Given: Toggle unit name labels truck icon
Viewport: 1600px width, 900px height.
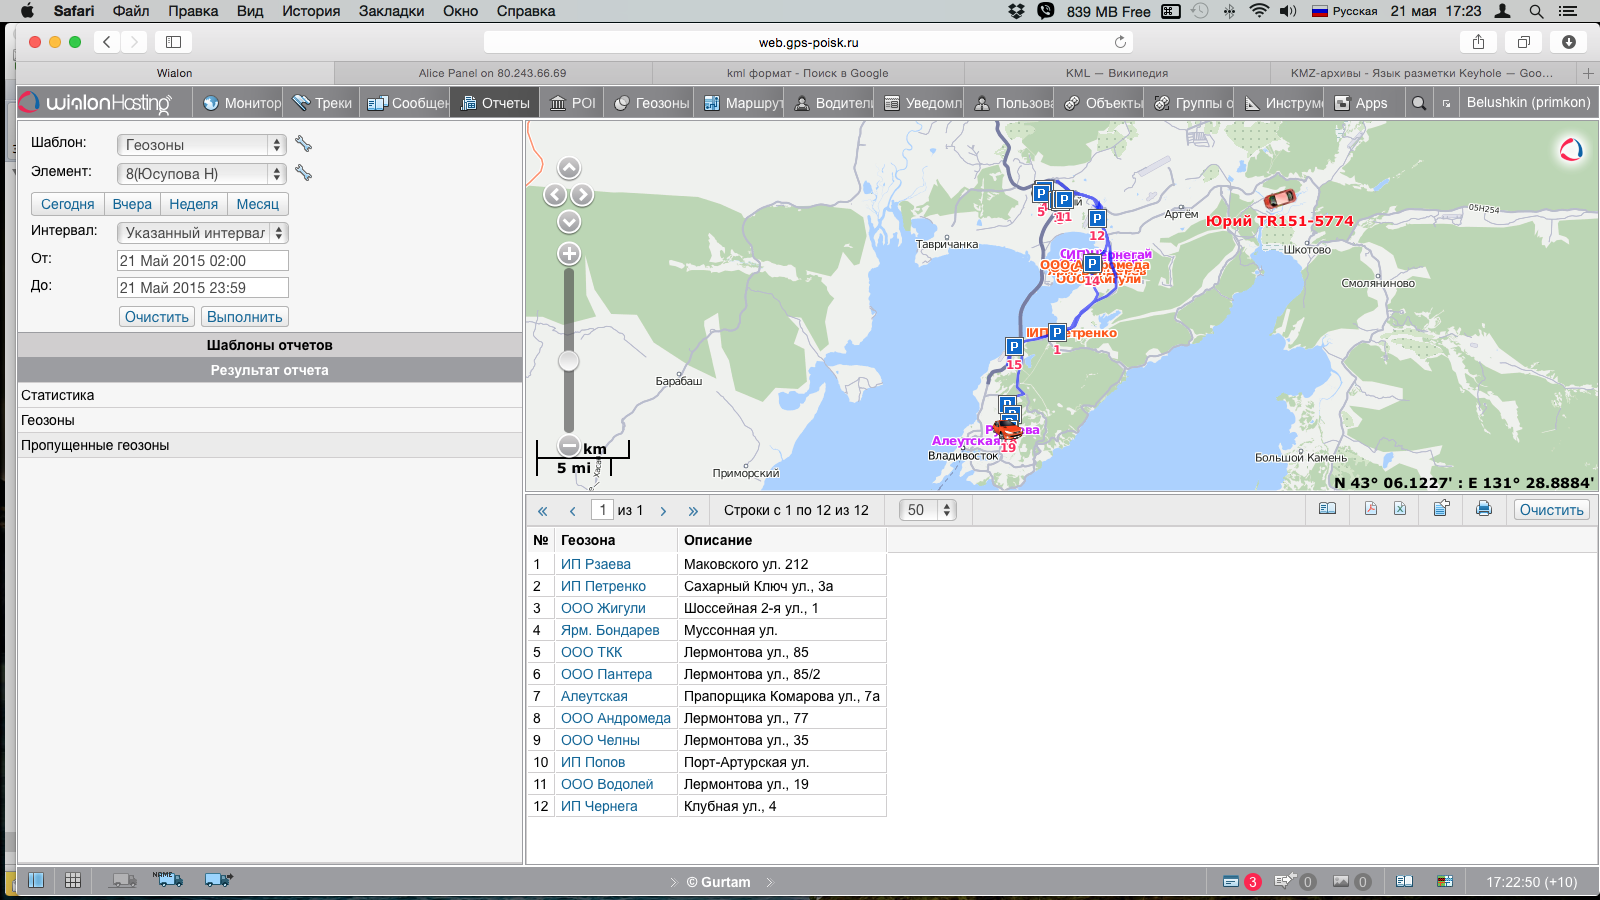Looking at the screenshot, I should 168,880.
